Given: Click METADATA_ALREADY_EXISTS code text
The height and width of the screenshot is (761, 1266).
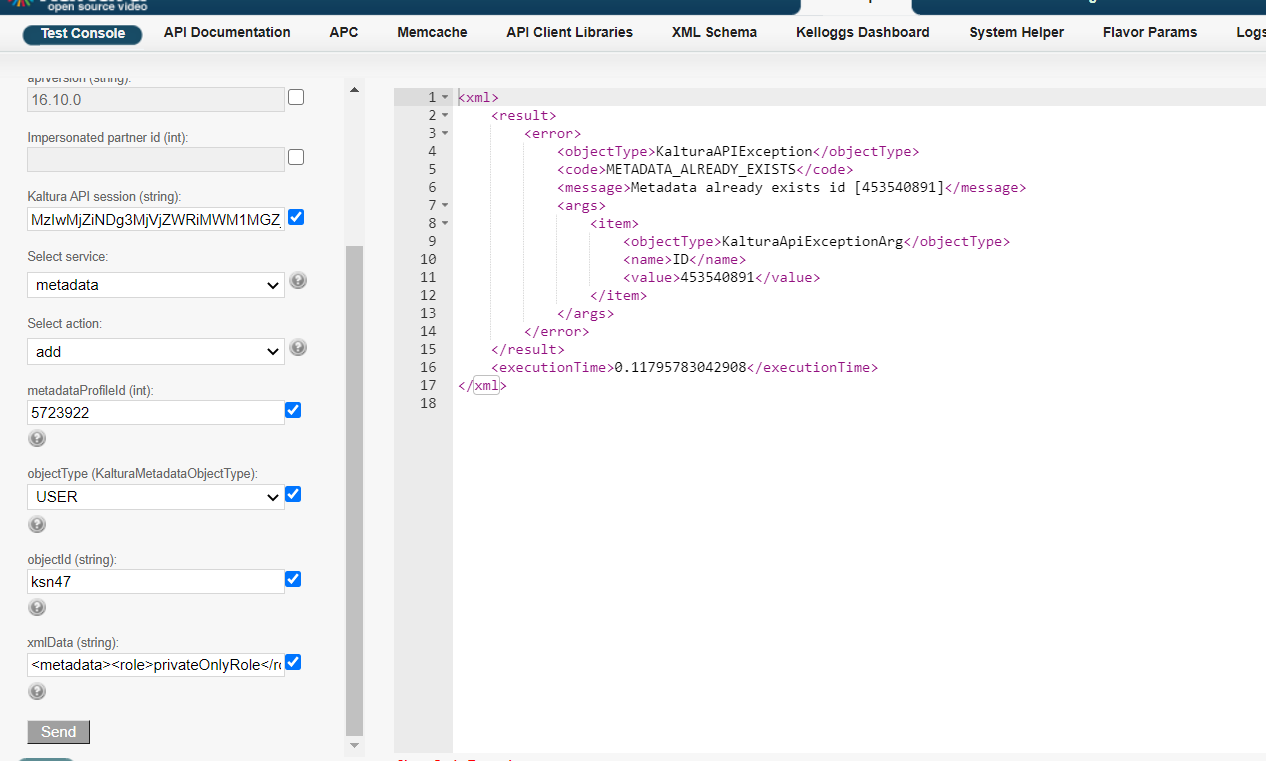Looking at the screenshot, I should coord(701,169).
